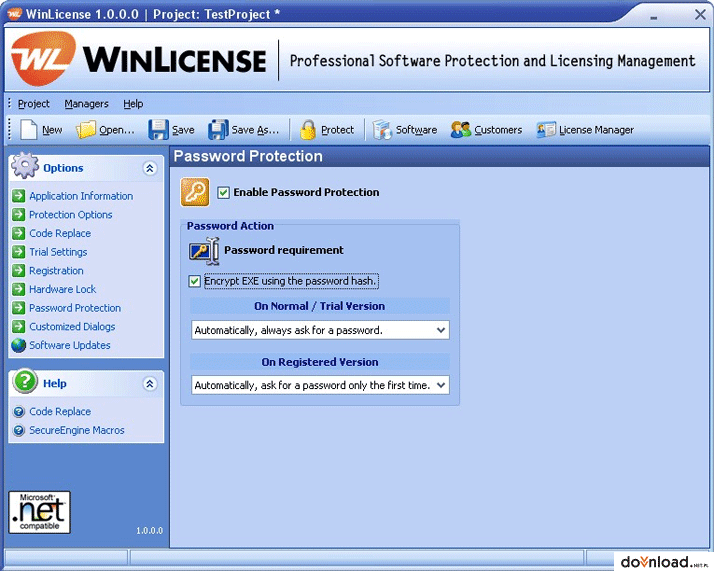The image size is (714, 571).
Task: Open Code Replace link under Options
Action: [60, 233]
